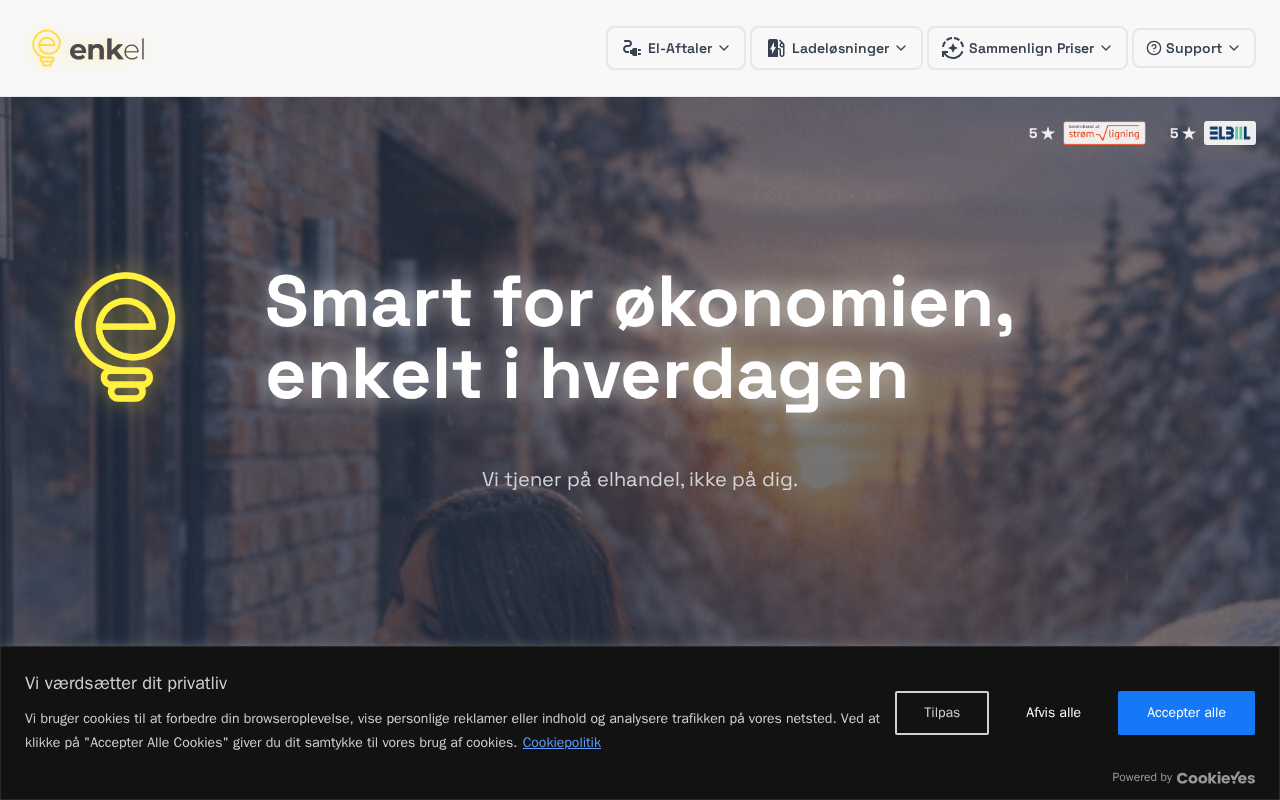Open the Sammenlign Priser menu

(1027, 48)
